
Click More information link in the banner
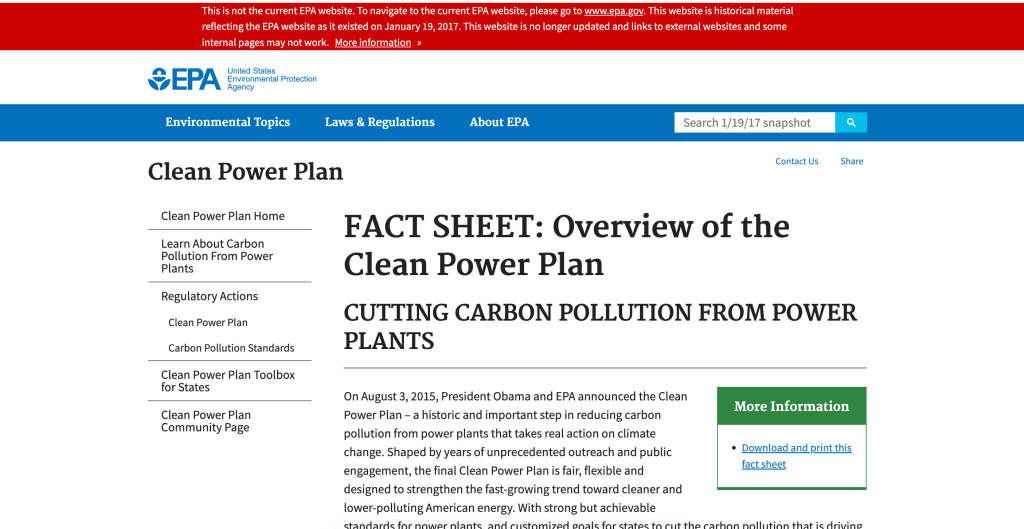tap(372, 43)
